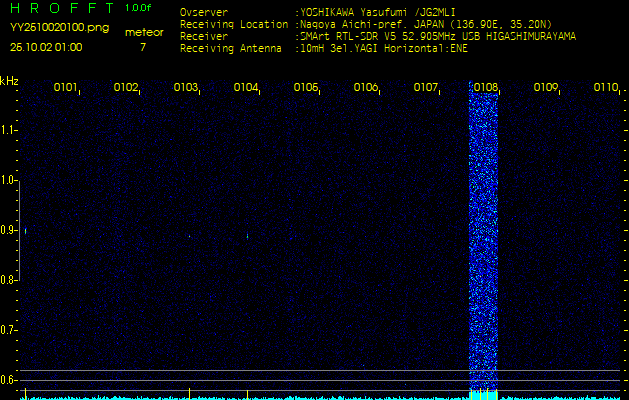Click the meteor count value 7

point(143,47)
